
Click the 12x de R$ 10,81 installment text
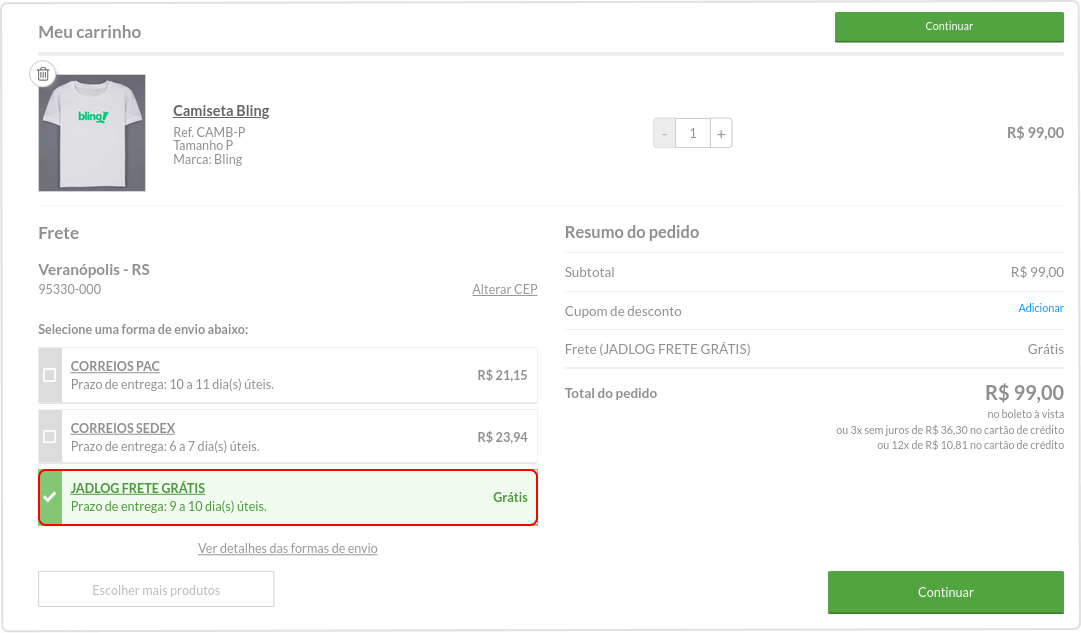(970, 445)
